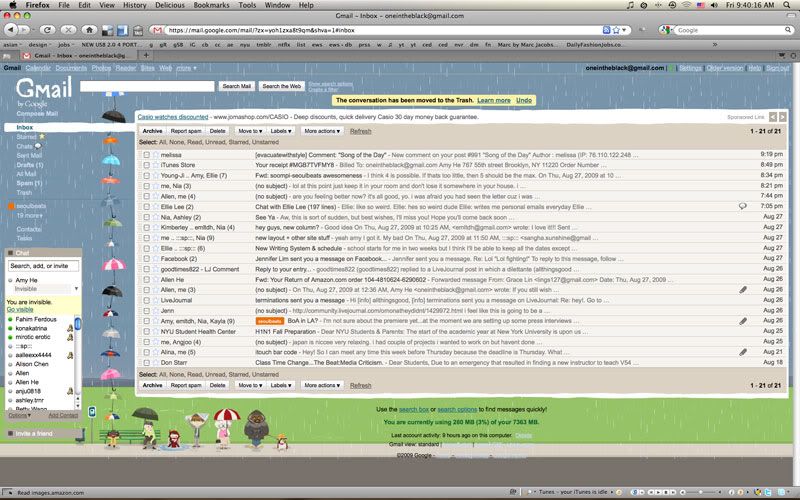Click the blue Delicious sidebar toolbar icon

pyautogui.click(x=122, y=31)
